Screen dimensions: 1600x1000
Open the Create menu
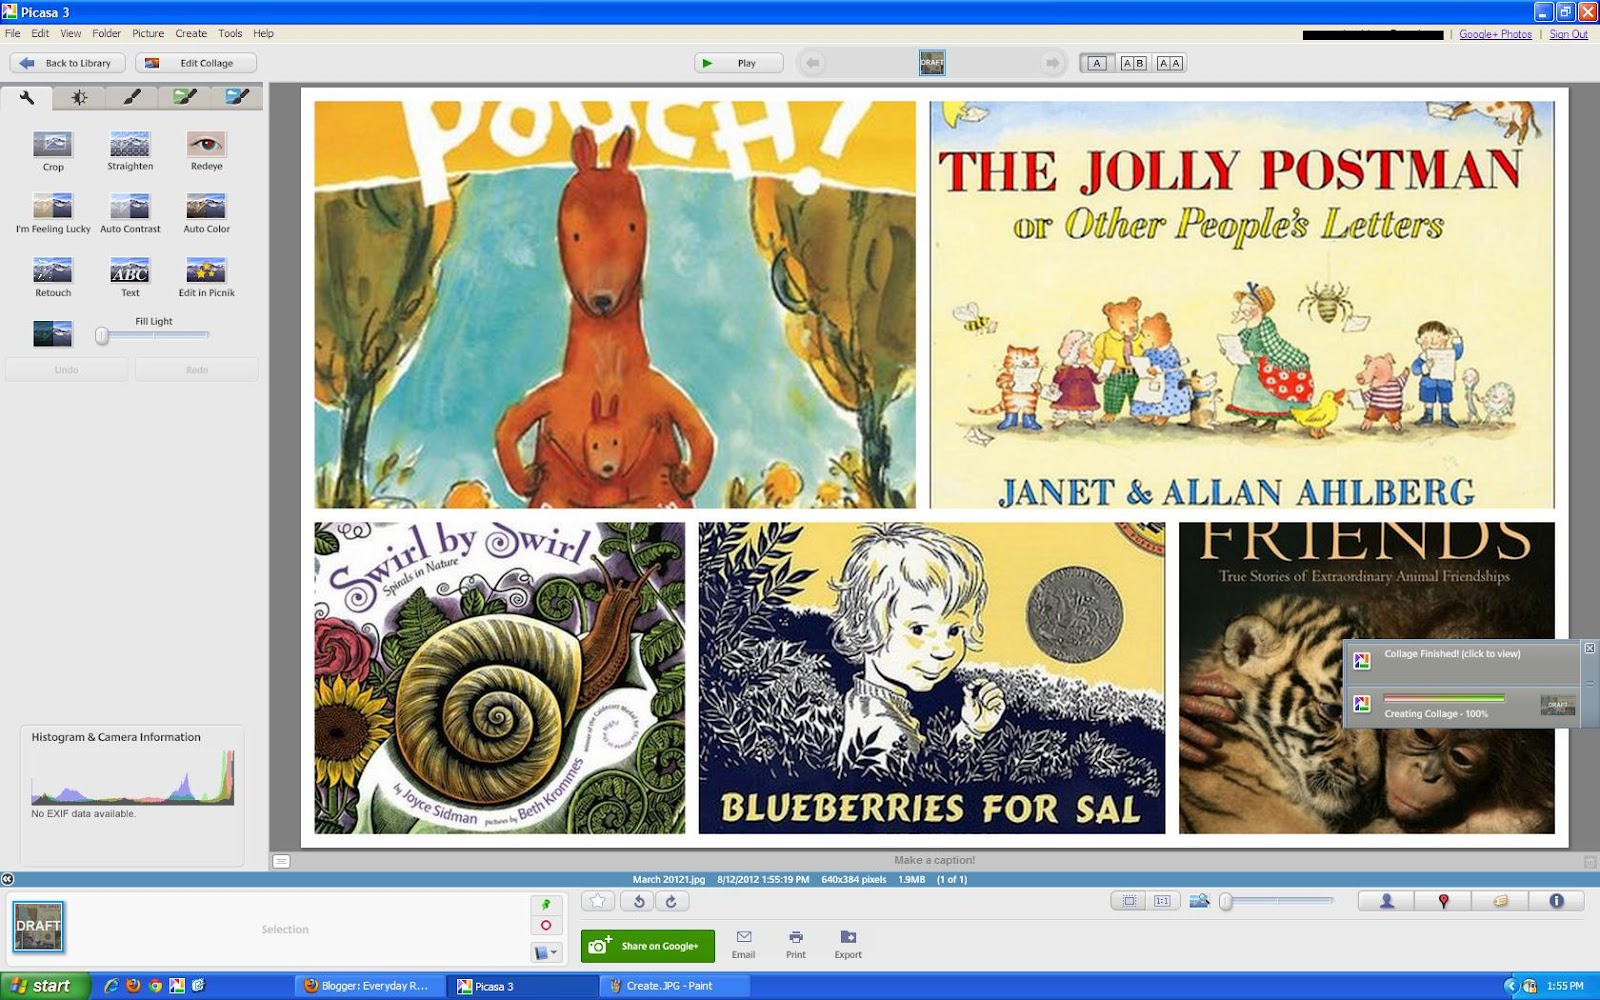click(x=191, y=33)
